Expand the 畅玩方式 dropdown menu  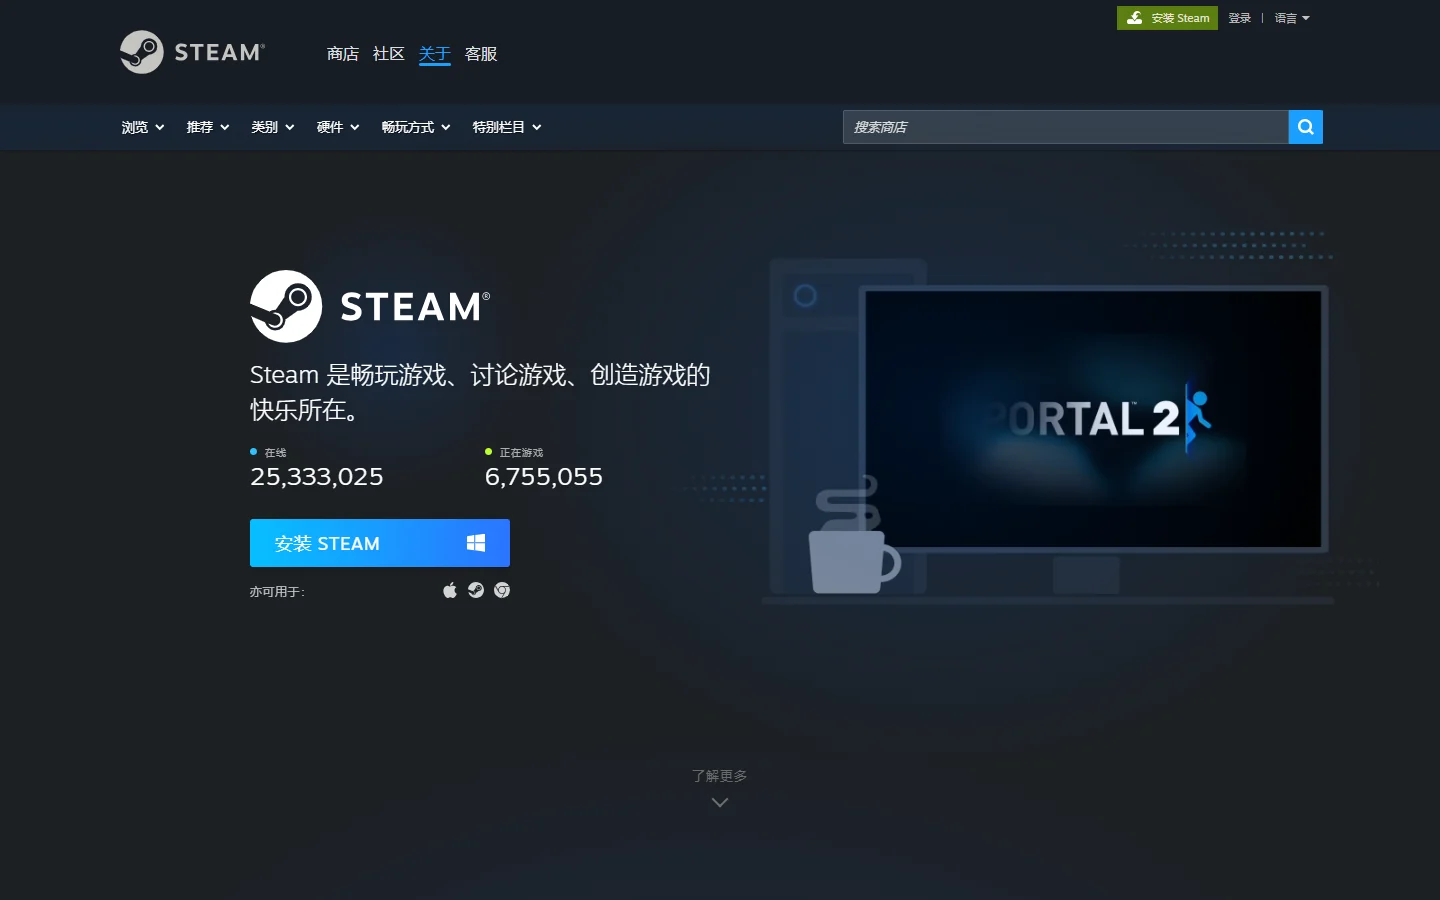tap(416, 127)
